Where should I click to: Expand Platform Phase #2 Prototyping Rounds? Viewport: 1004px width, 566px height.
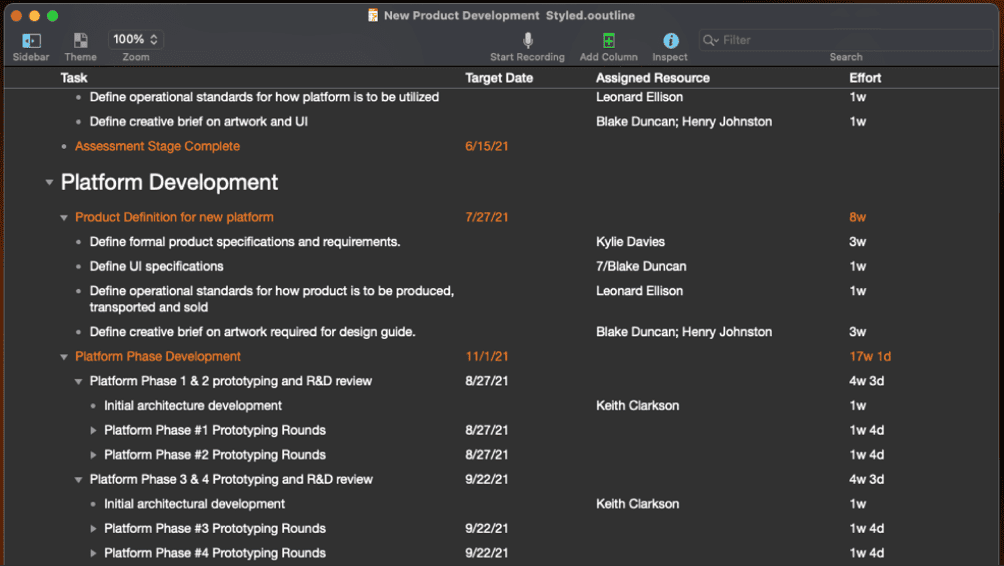[93, 455]
